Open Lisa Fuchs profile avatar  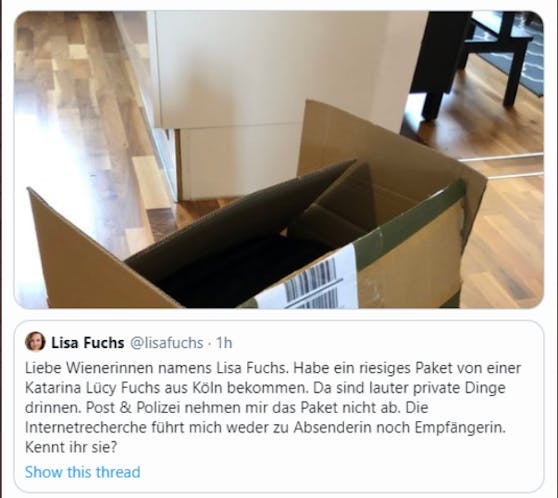[x=35, y=342]
